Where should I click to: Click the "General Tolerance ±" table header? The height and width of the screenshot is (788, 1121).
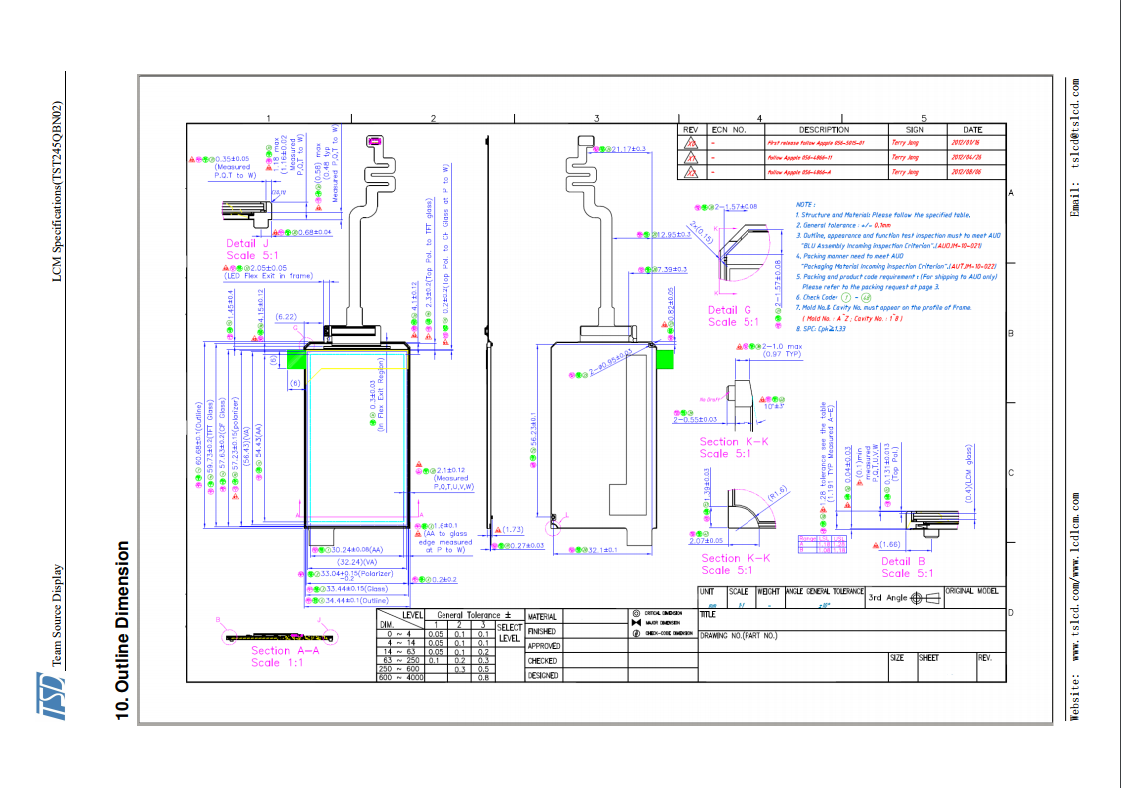coord(475,614)
